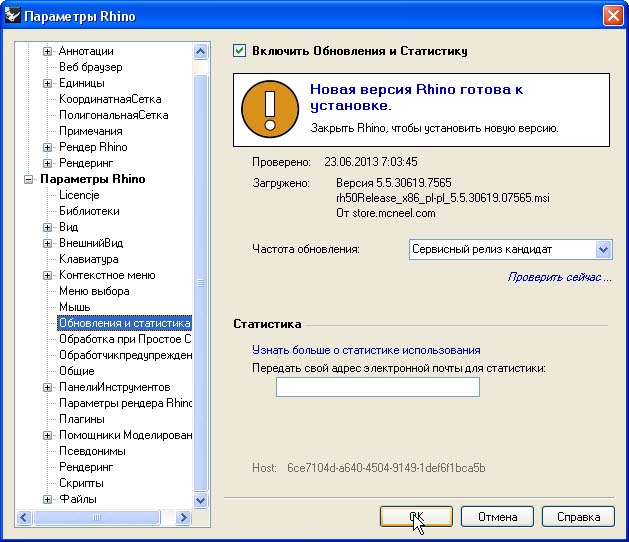Open Обработчикпредупрежден settings page
The height and width of the screenshot is (542, 629).
[x=125, y=355]
